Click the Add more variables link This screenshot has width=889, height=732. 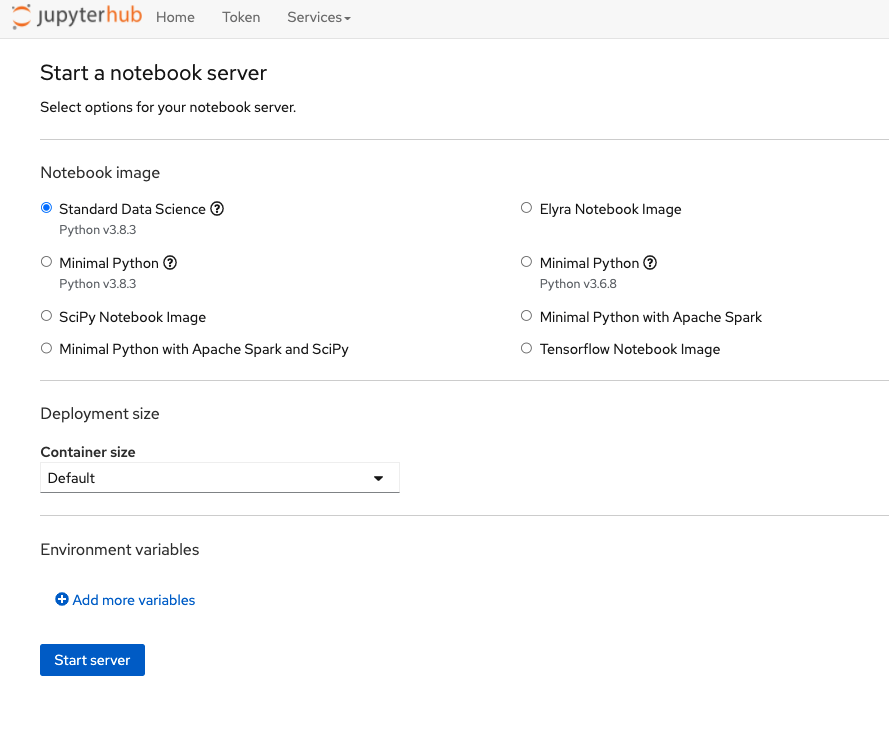[134, 600]
